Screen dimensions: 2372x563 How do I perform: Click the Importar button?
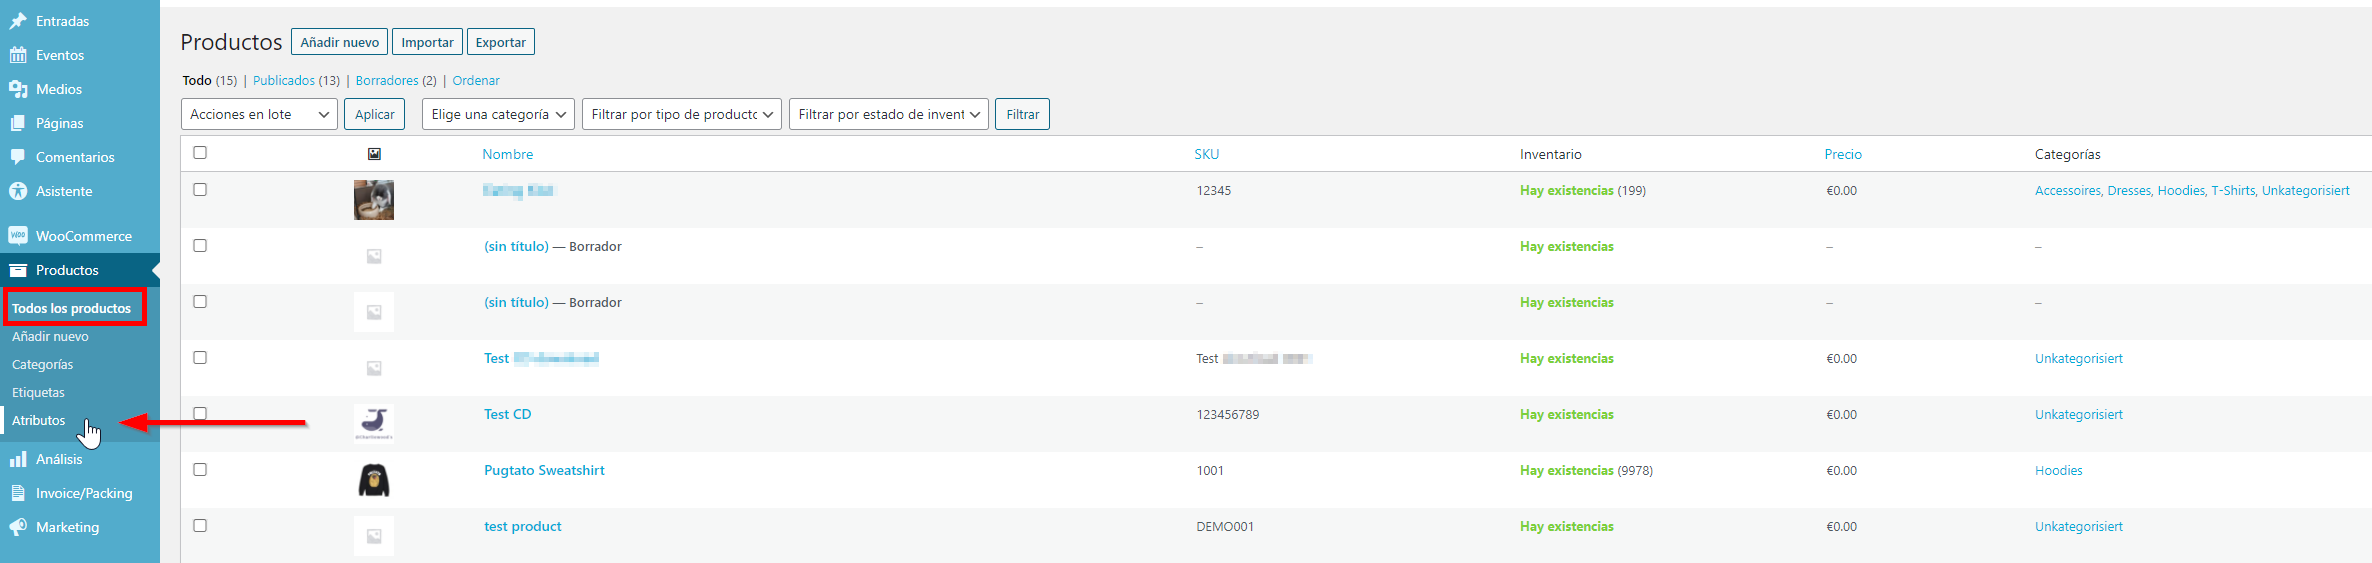[x=427, y=42]
